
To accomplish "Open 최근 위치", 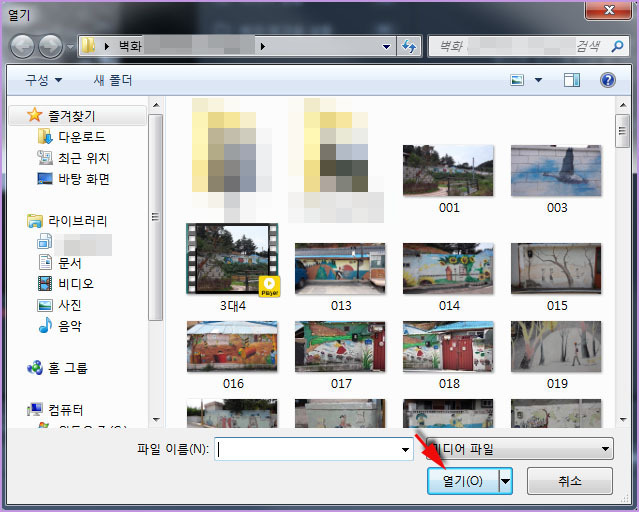I will click(84, 158).
